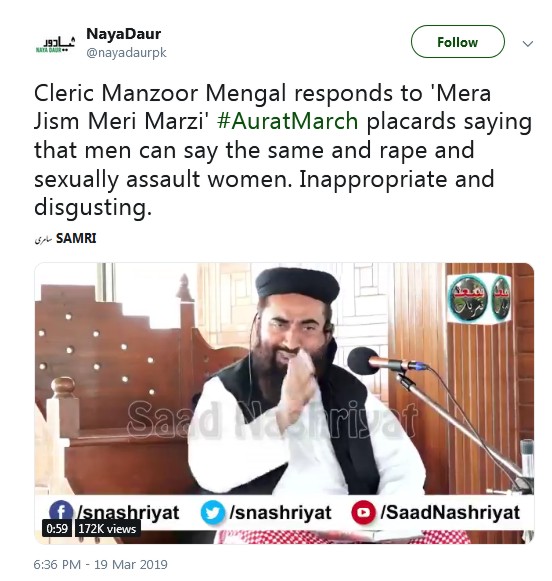Screen dimensions: 552x581
Task: Click the SAMRI Urdu logo icon
Action: [x=43, y=239]
